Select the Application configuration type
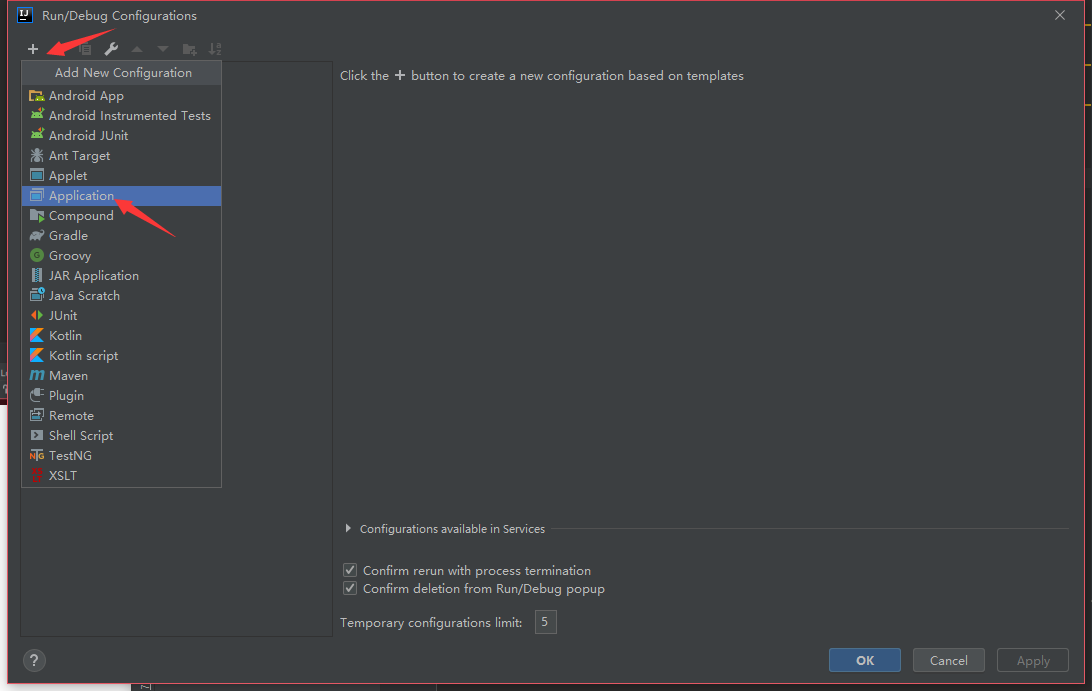 point(122,196)
